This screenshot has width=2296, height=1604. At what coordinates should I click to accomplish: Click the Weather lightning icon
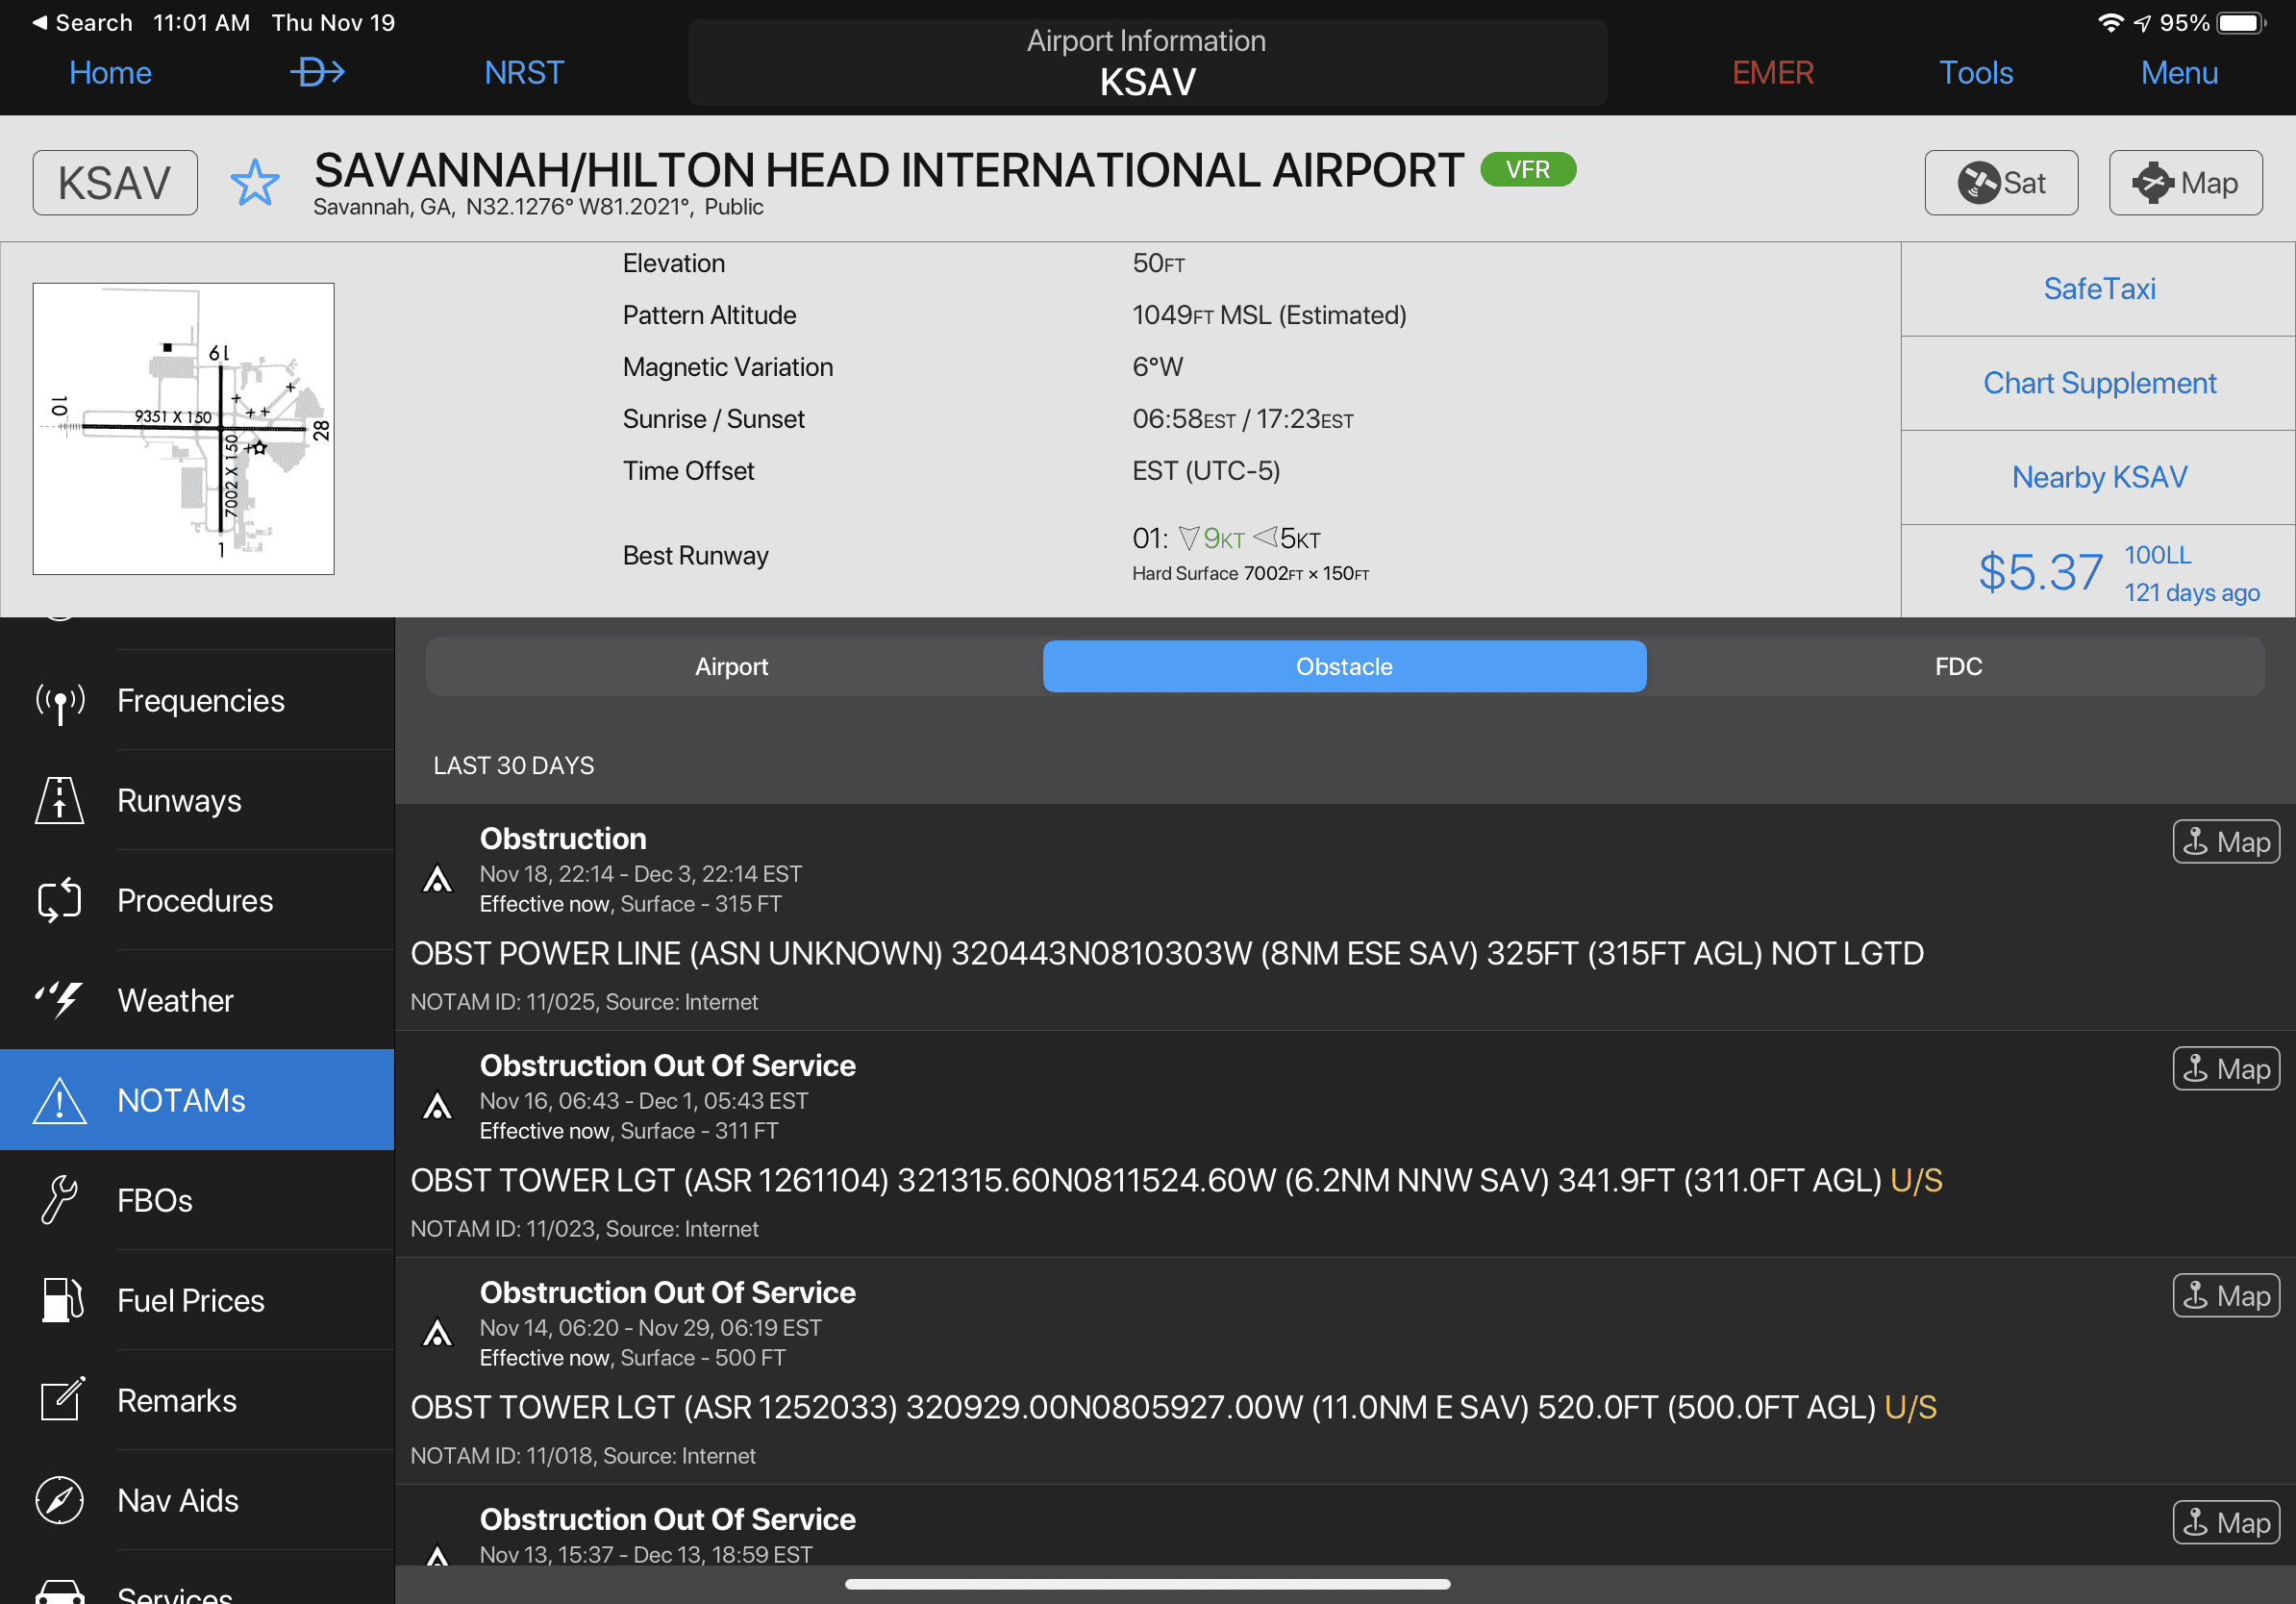point(60,999)
